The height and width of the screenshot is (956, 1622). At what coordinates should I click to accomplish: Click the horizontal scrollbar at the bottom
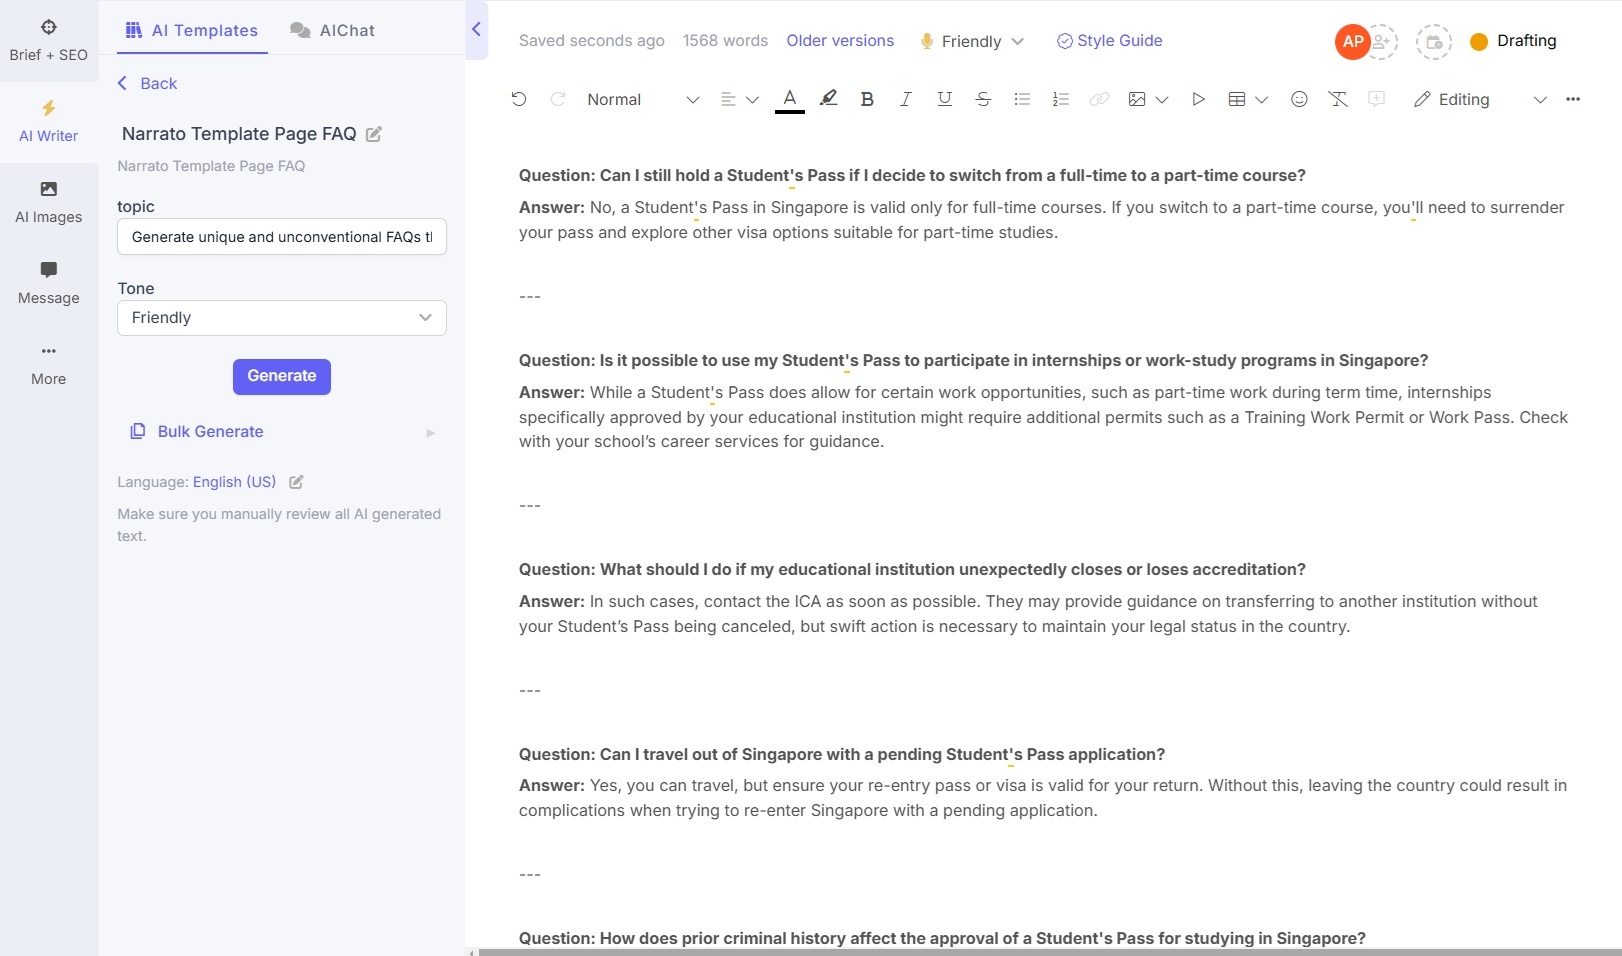click(1049, 952)
